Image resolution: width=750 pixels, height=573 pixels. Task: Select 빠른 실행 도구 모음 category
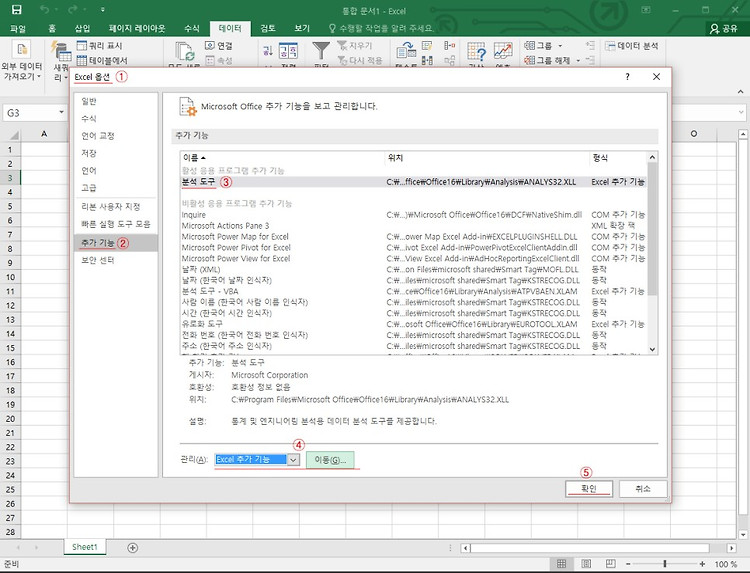(x=115, y=224)
